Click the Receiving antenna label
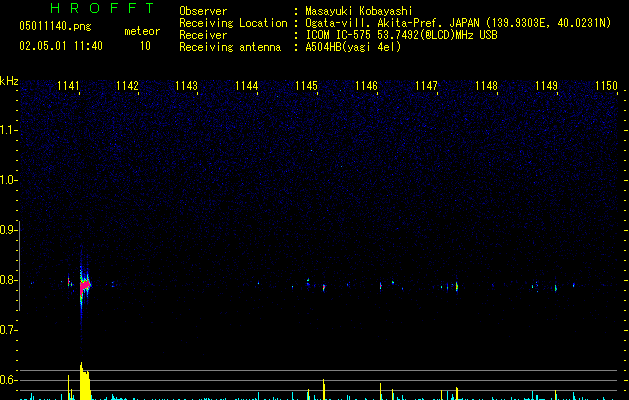629x400 pixels. (230, 47)
